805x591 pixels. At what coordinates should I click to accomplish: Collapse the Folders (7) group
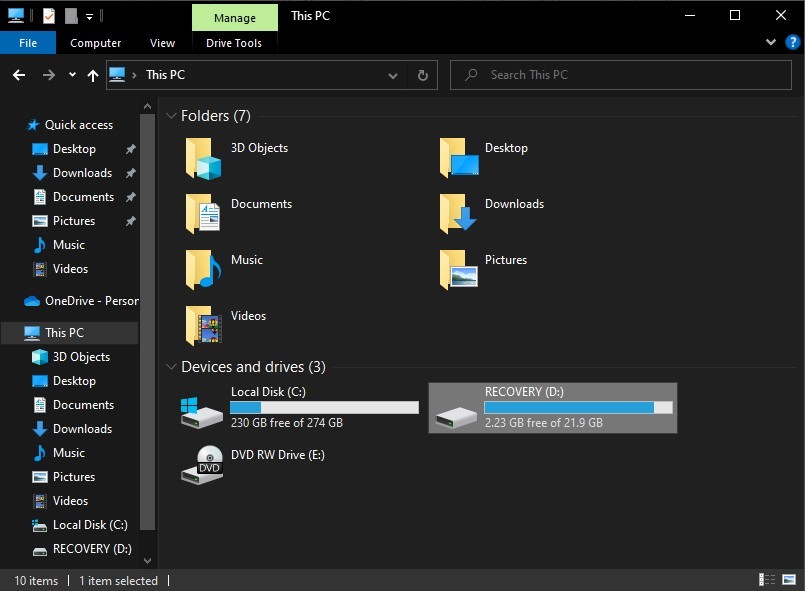click(171, 116)
